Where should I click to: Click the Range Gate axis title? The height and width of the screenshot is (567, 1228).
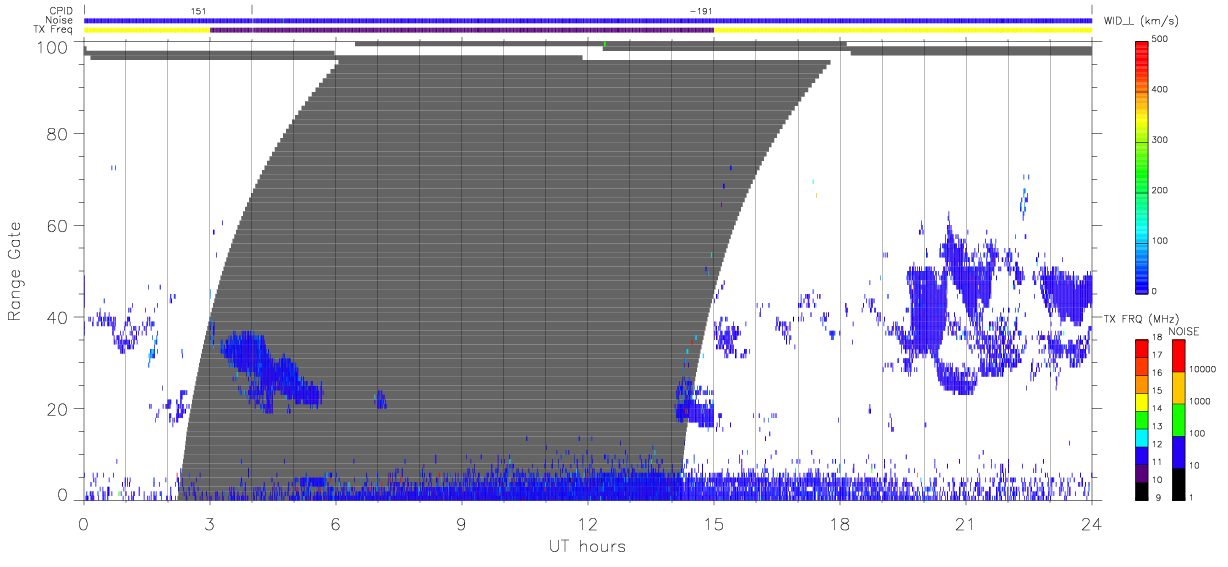15,272
